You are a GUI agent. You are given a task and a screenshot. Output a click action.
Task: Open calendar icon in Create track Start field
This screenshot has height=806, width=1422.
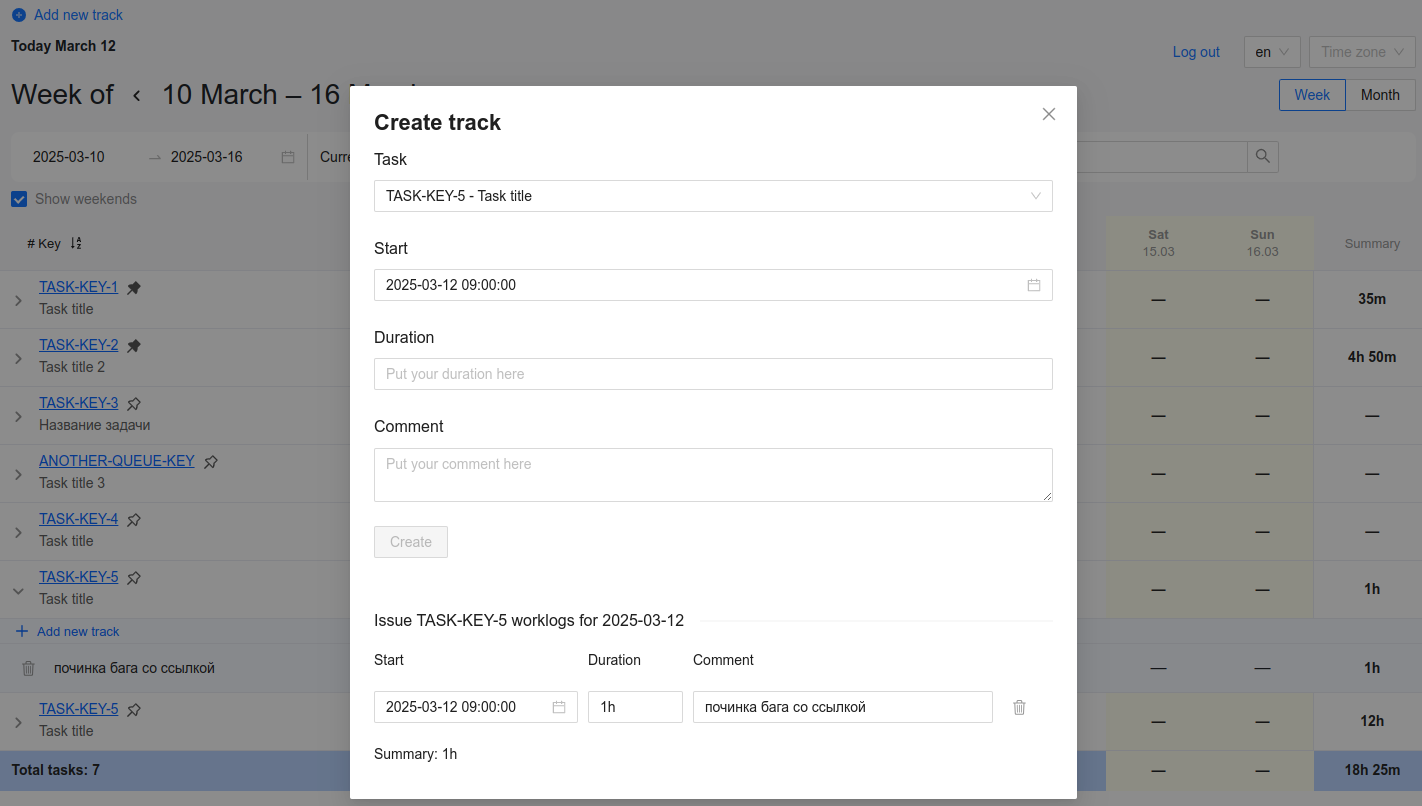click(x=1034, y=285)
